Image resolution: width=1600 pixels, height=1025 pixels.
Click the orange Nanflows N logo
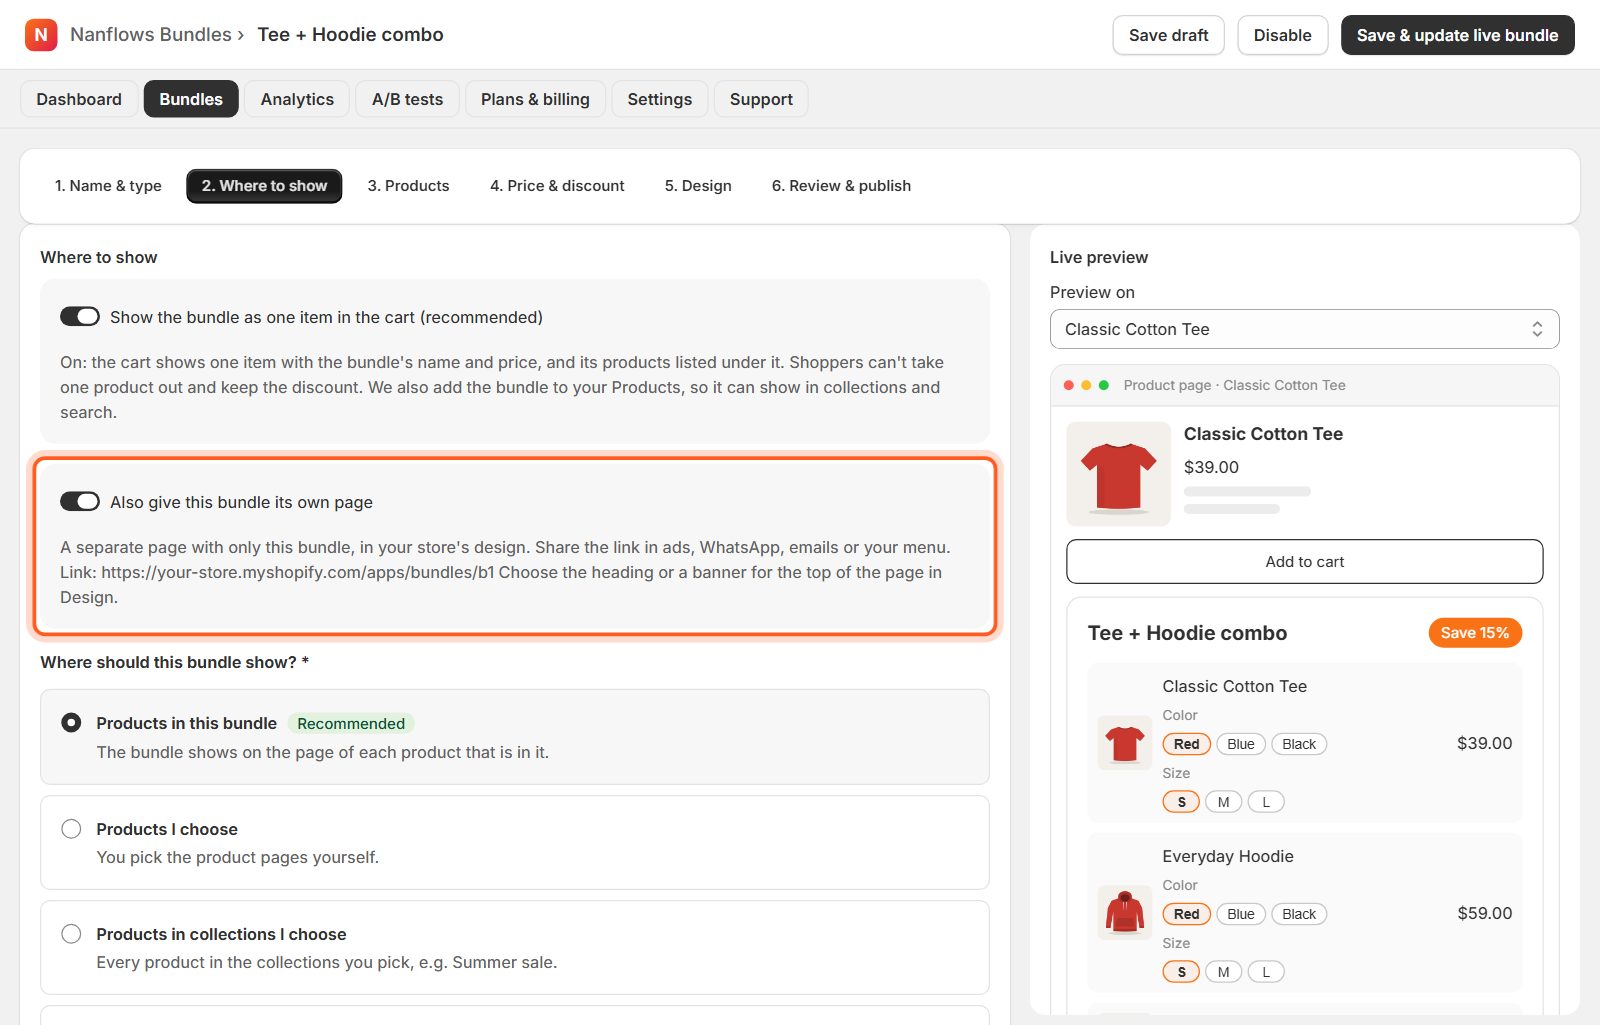41,35
